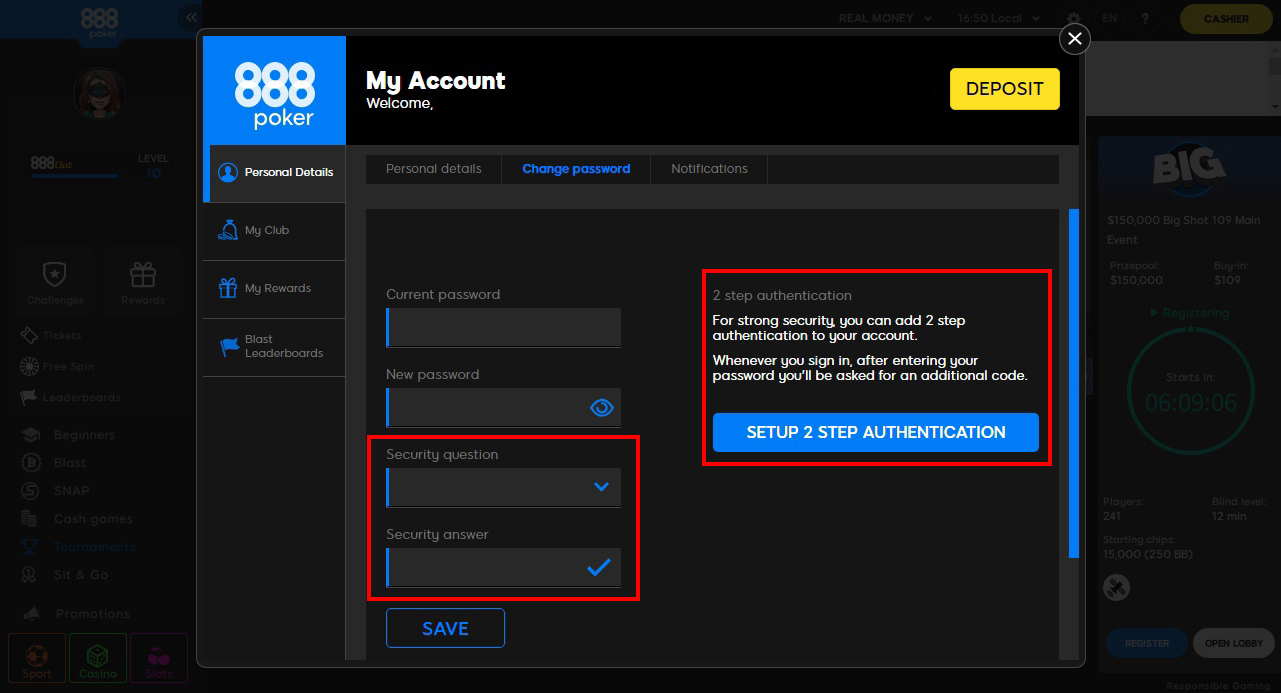Open the EN language selector
This screenshot has width=1281, height=693.
(1109, 18)
